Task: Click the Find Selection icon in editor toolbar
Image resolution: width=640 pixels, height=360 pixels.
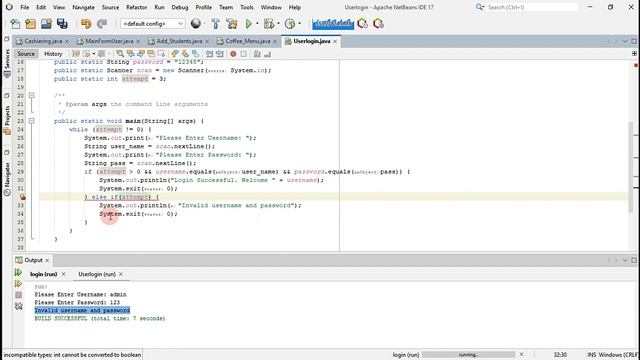Action: [120, 54]
